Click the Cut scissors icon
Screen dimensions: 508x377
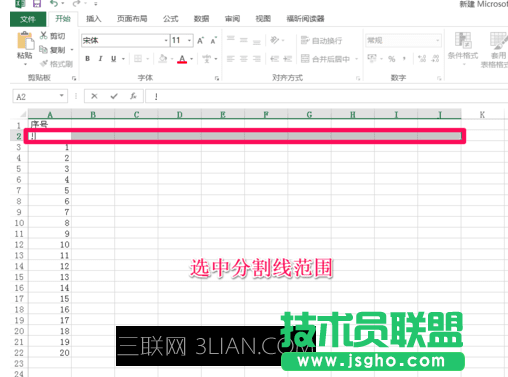[x=44, y=35]
